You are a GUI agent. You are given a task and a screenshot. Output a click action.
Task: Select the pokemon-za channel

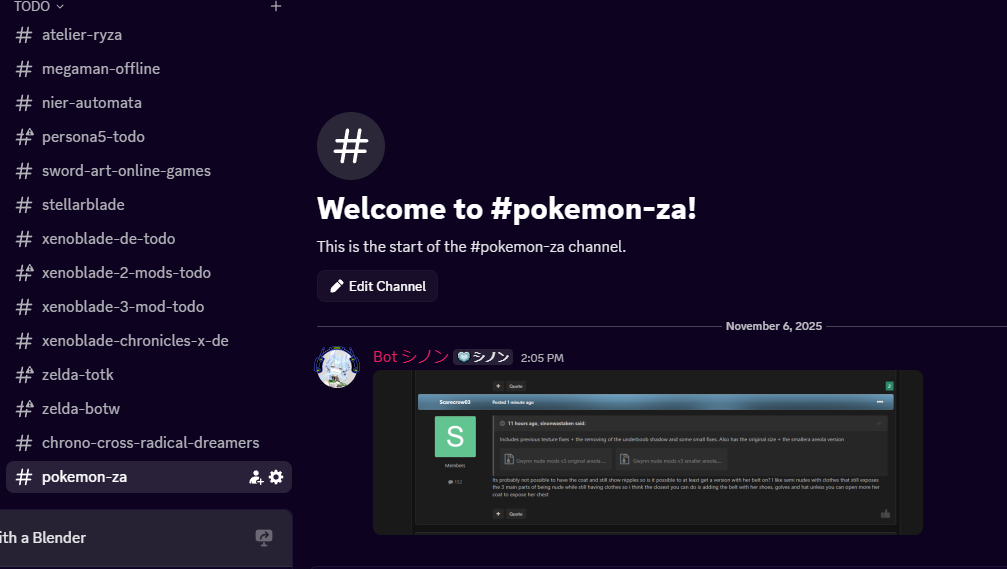148,477
